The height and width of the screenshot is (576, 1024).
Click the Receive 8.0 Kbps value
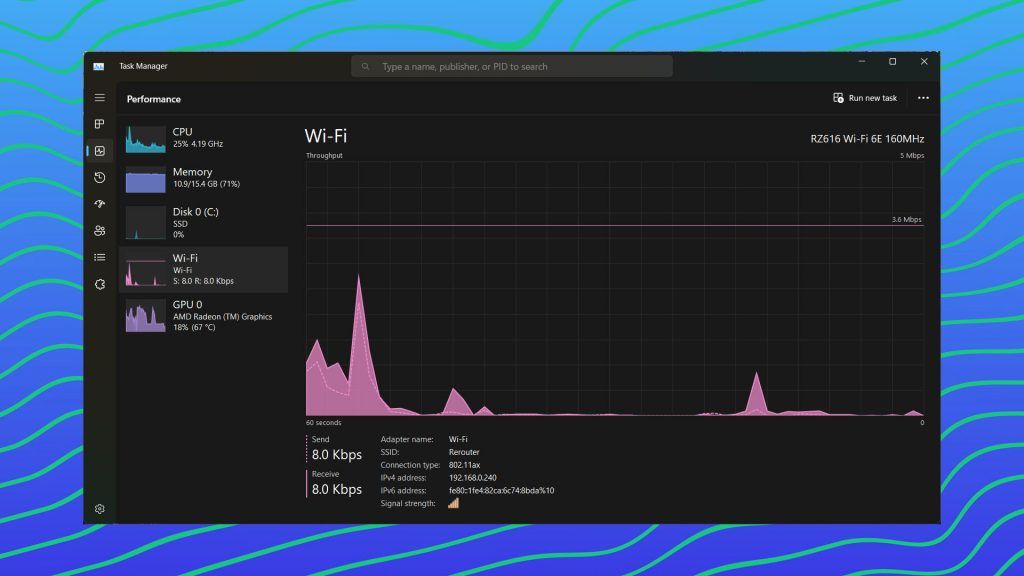(x=336, y=489)
